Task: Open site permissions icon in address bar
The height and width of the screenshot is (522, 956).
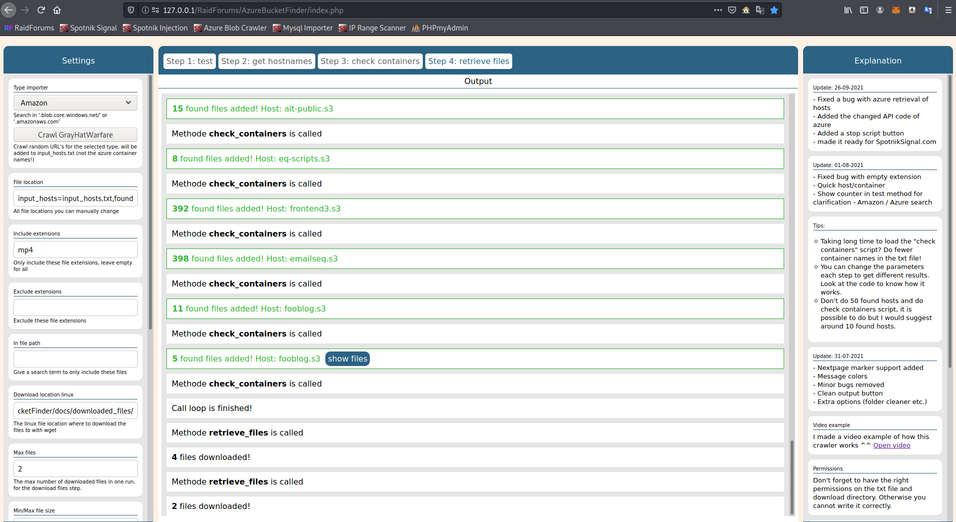Action: tap(155, 10)
